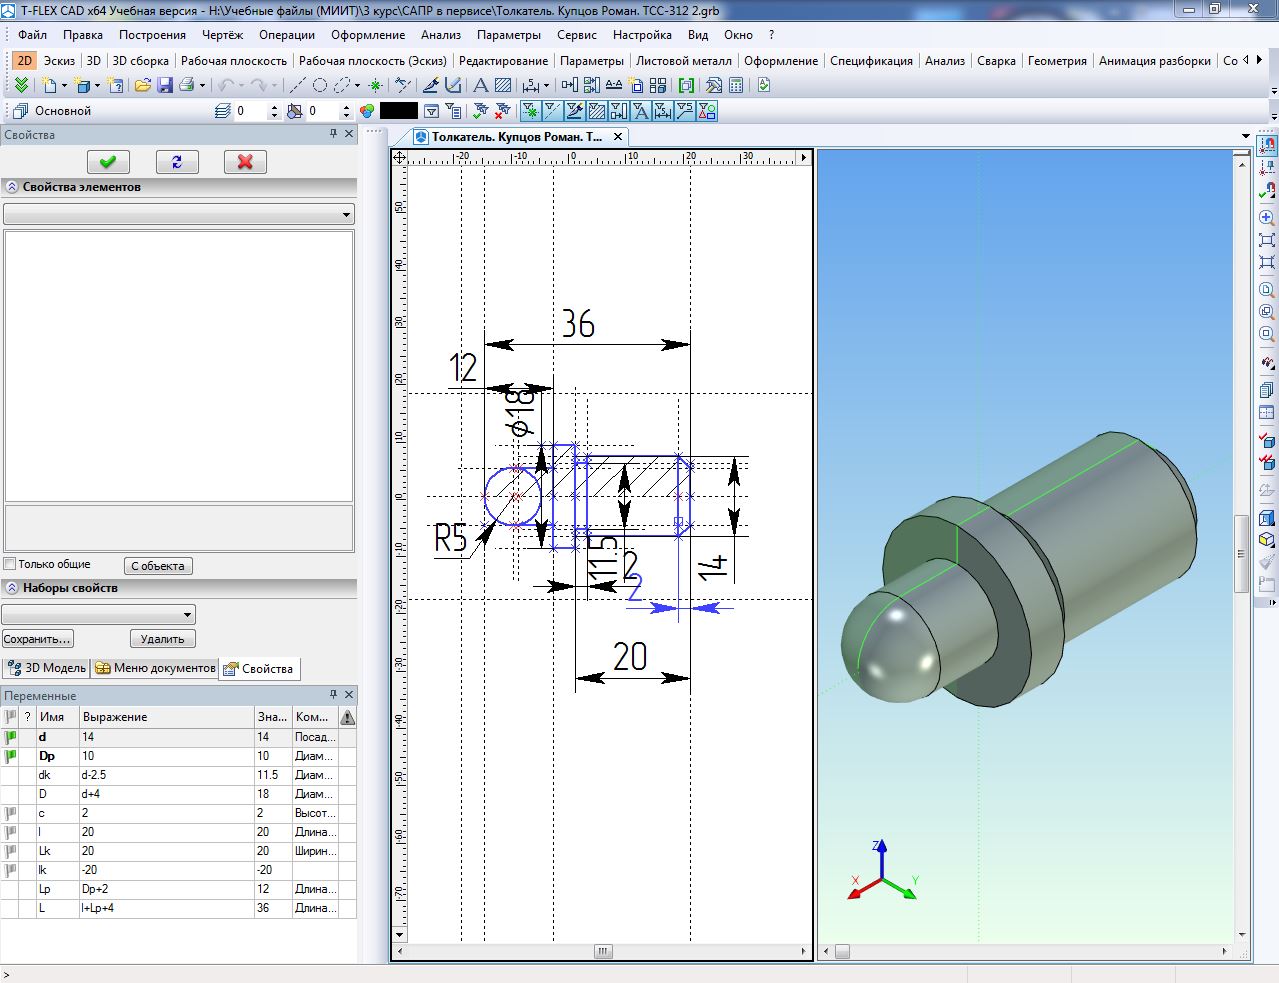This screenshot has width=1279, height=983.
Task: Click the Open file folder icon
Action: point(142,86)
